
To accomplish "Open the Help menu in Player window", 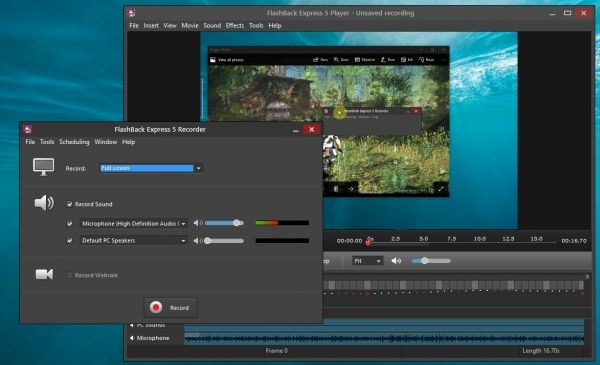I will point(275,26).
